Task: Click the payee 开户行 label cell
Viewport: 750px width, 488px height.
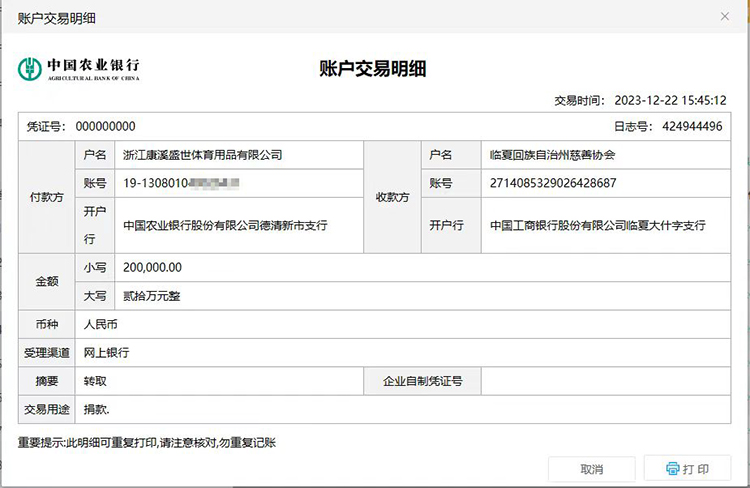Action: coord(451,225)
